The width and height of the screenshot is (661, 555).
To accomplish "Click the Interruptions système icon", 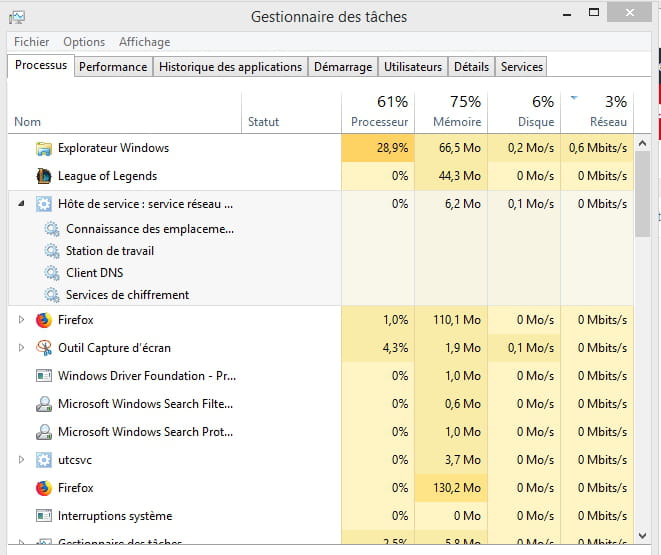I will (x=44, y=516).
